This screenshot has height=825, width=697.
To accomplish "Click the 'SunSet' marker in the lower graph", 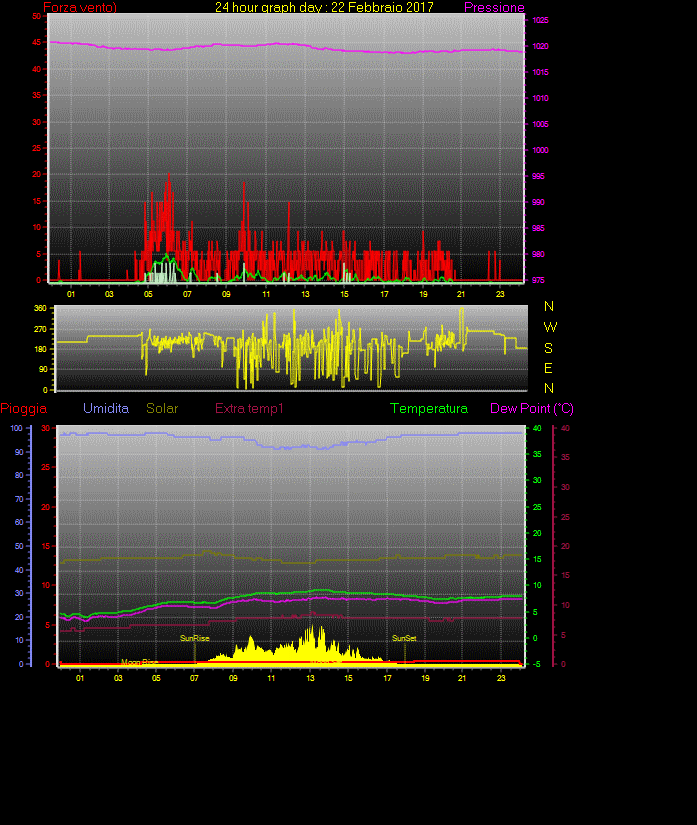I will click(x=404, y=638).
